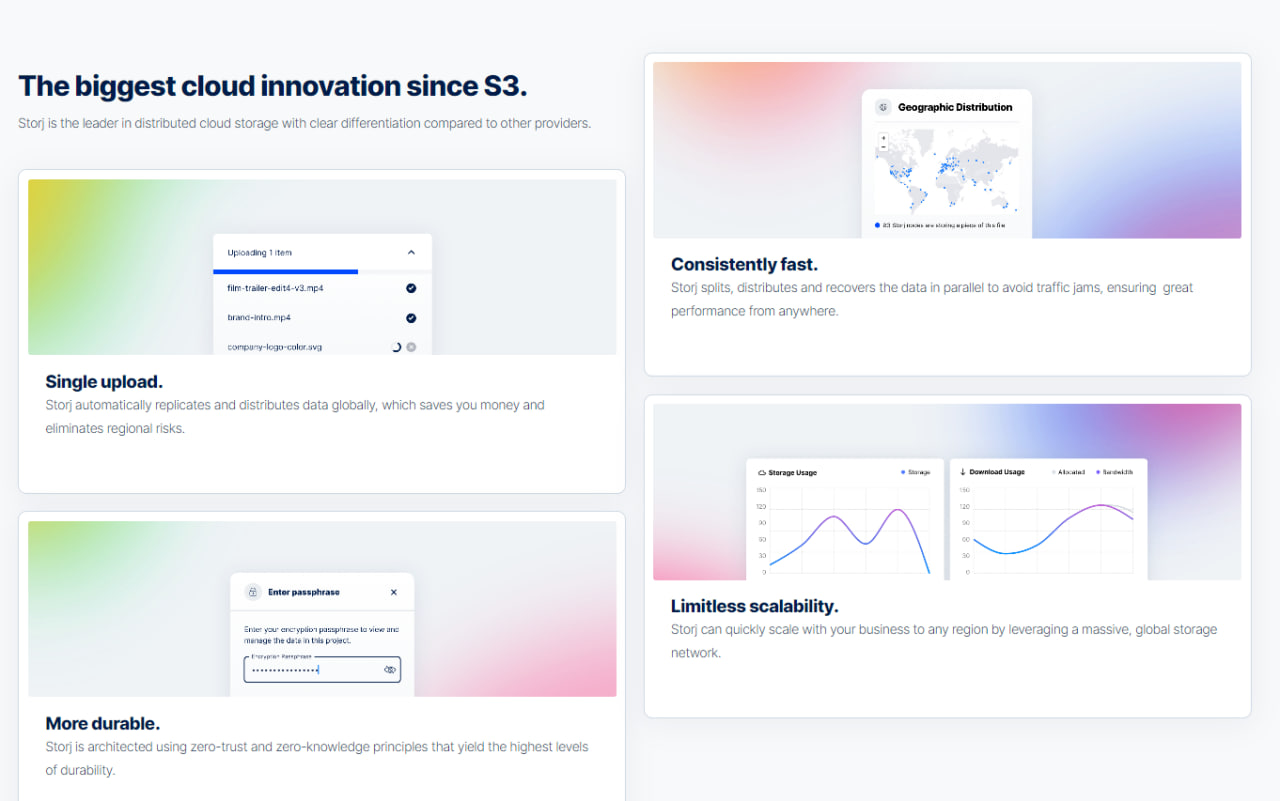Image resolution: width=1280 pixels, height=801 pixels.
Task: Click the cloud icon beside Storage Usage
Action: tap(762, 472)
